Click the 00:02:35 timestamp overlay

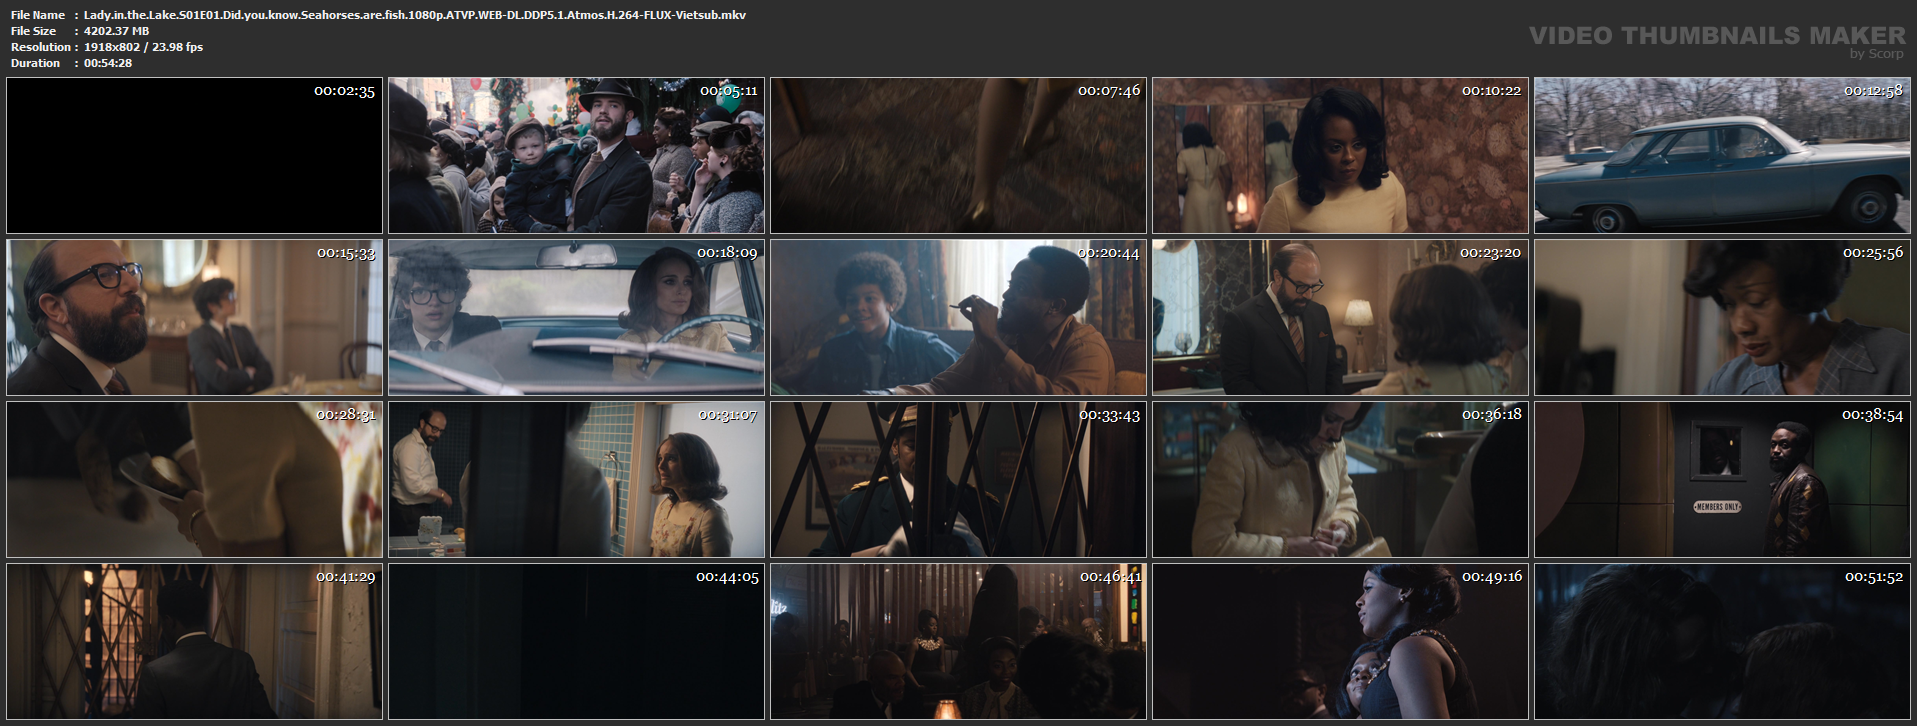[344, 91]
